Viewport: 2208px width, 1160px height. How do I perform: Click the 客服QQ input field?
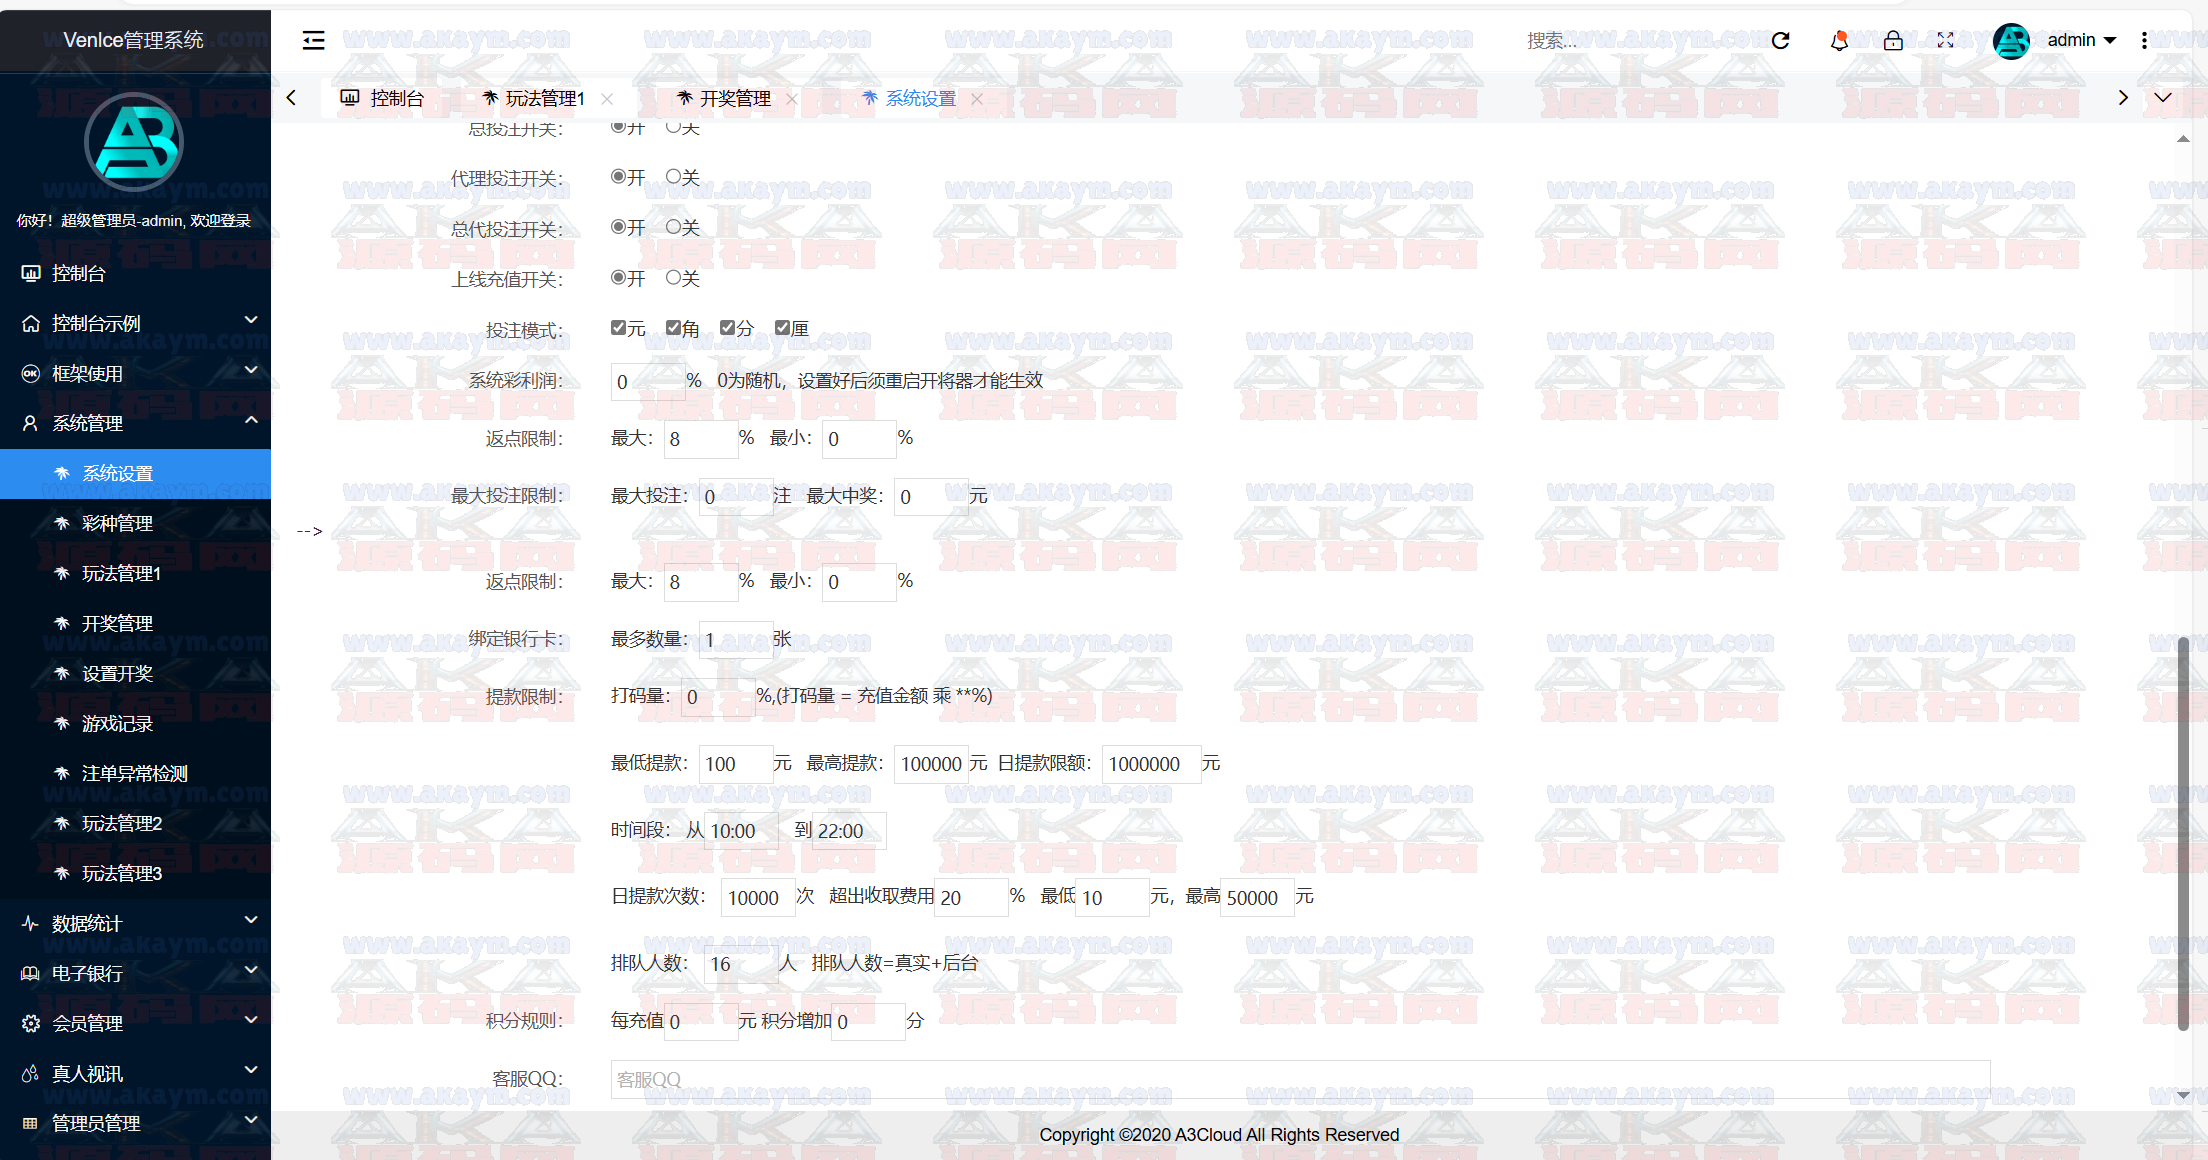(x=1299, y=1079)
